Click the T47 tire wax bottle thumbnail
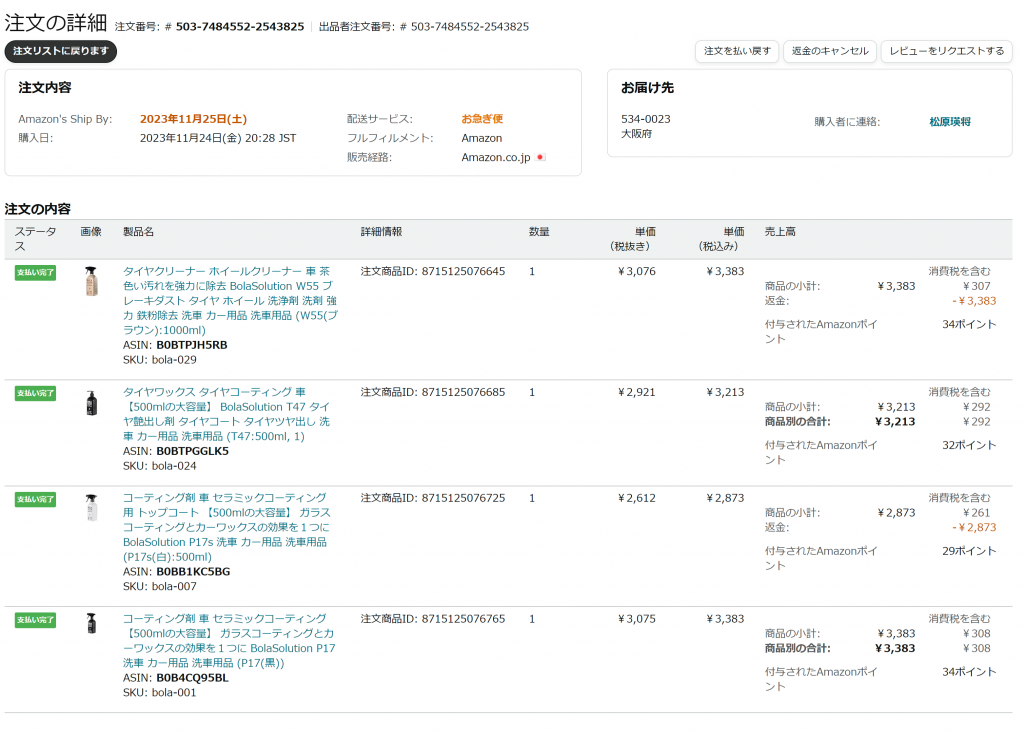Screen dimensions: 1024x737 tap(91, 403)
